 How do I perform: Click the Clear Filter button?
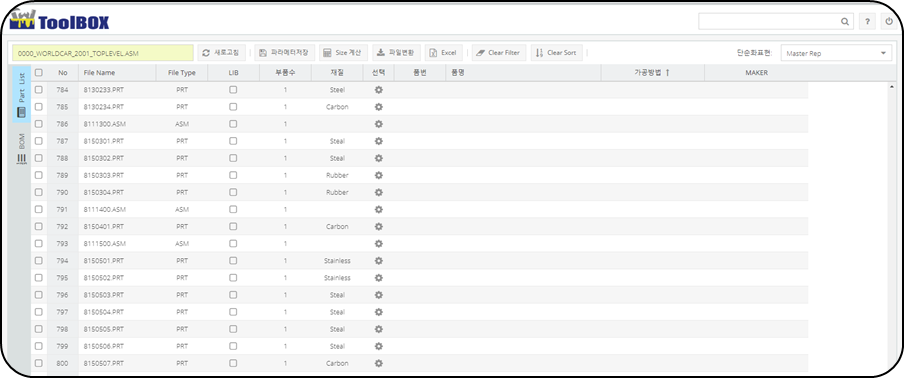tap(499, 52)
